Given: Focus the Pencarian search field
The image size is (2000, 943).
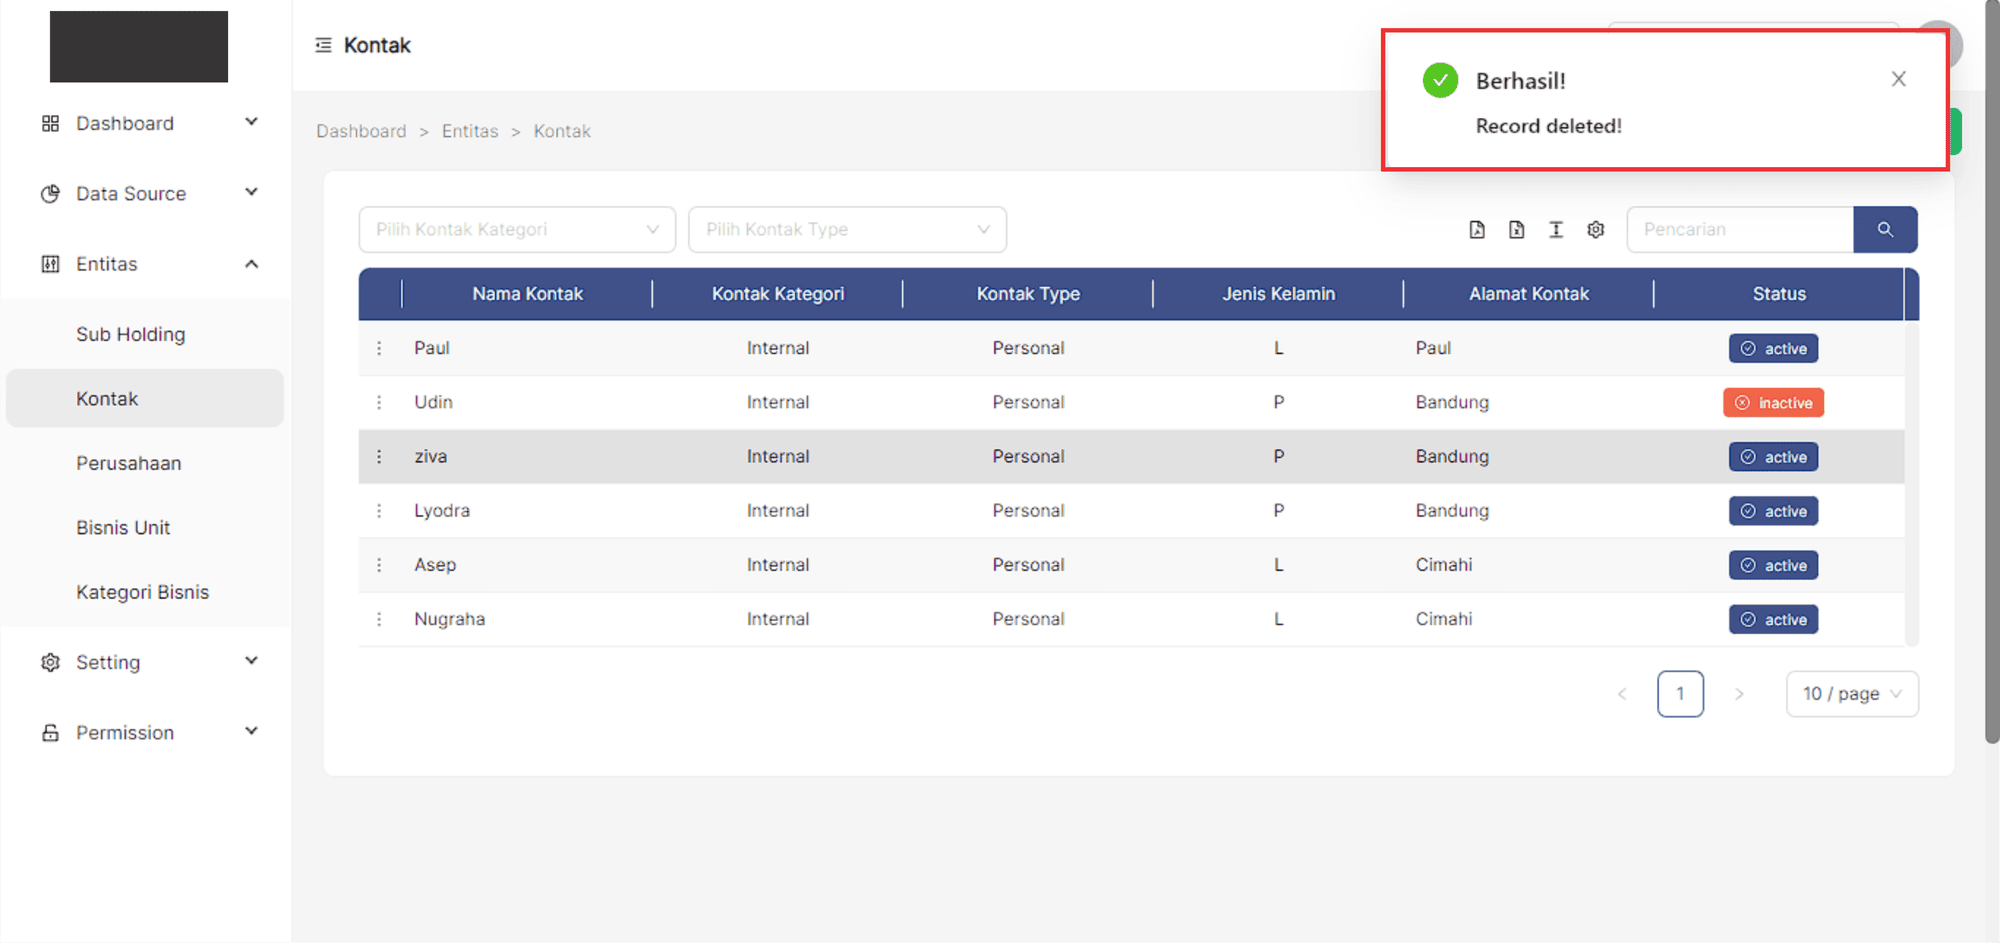Looking at the screenshot, I should [1739, 230].
